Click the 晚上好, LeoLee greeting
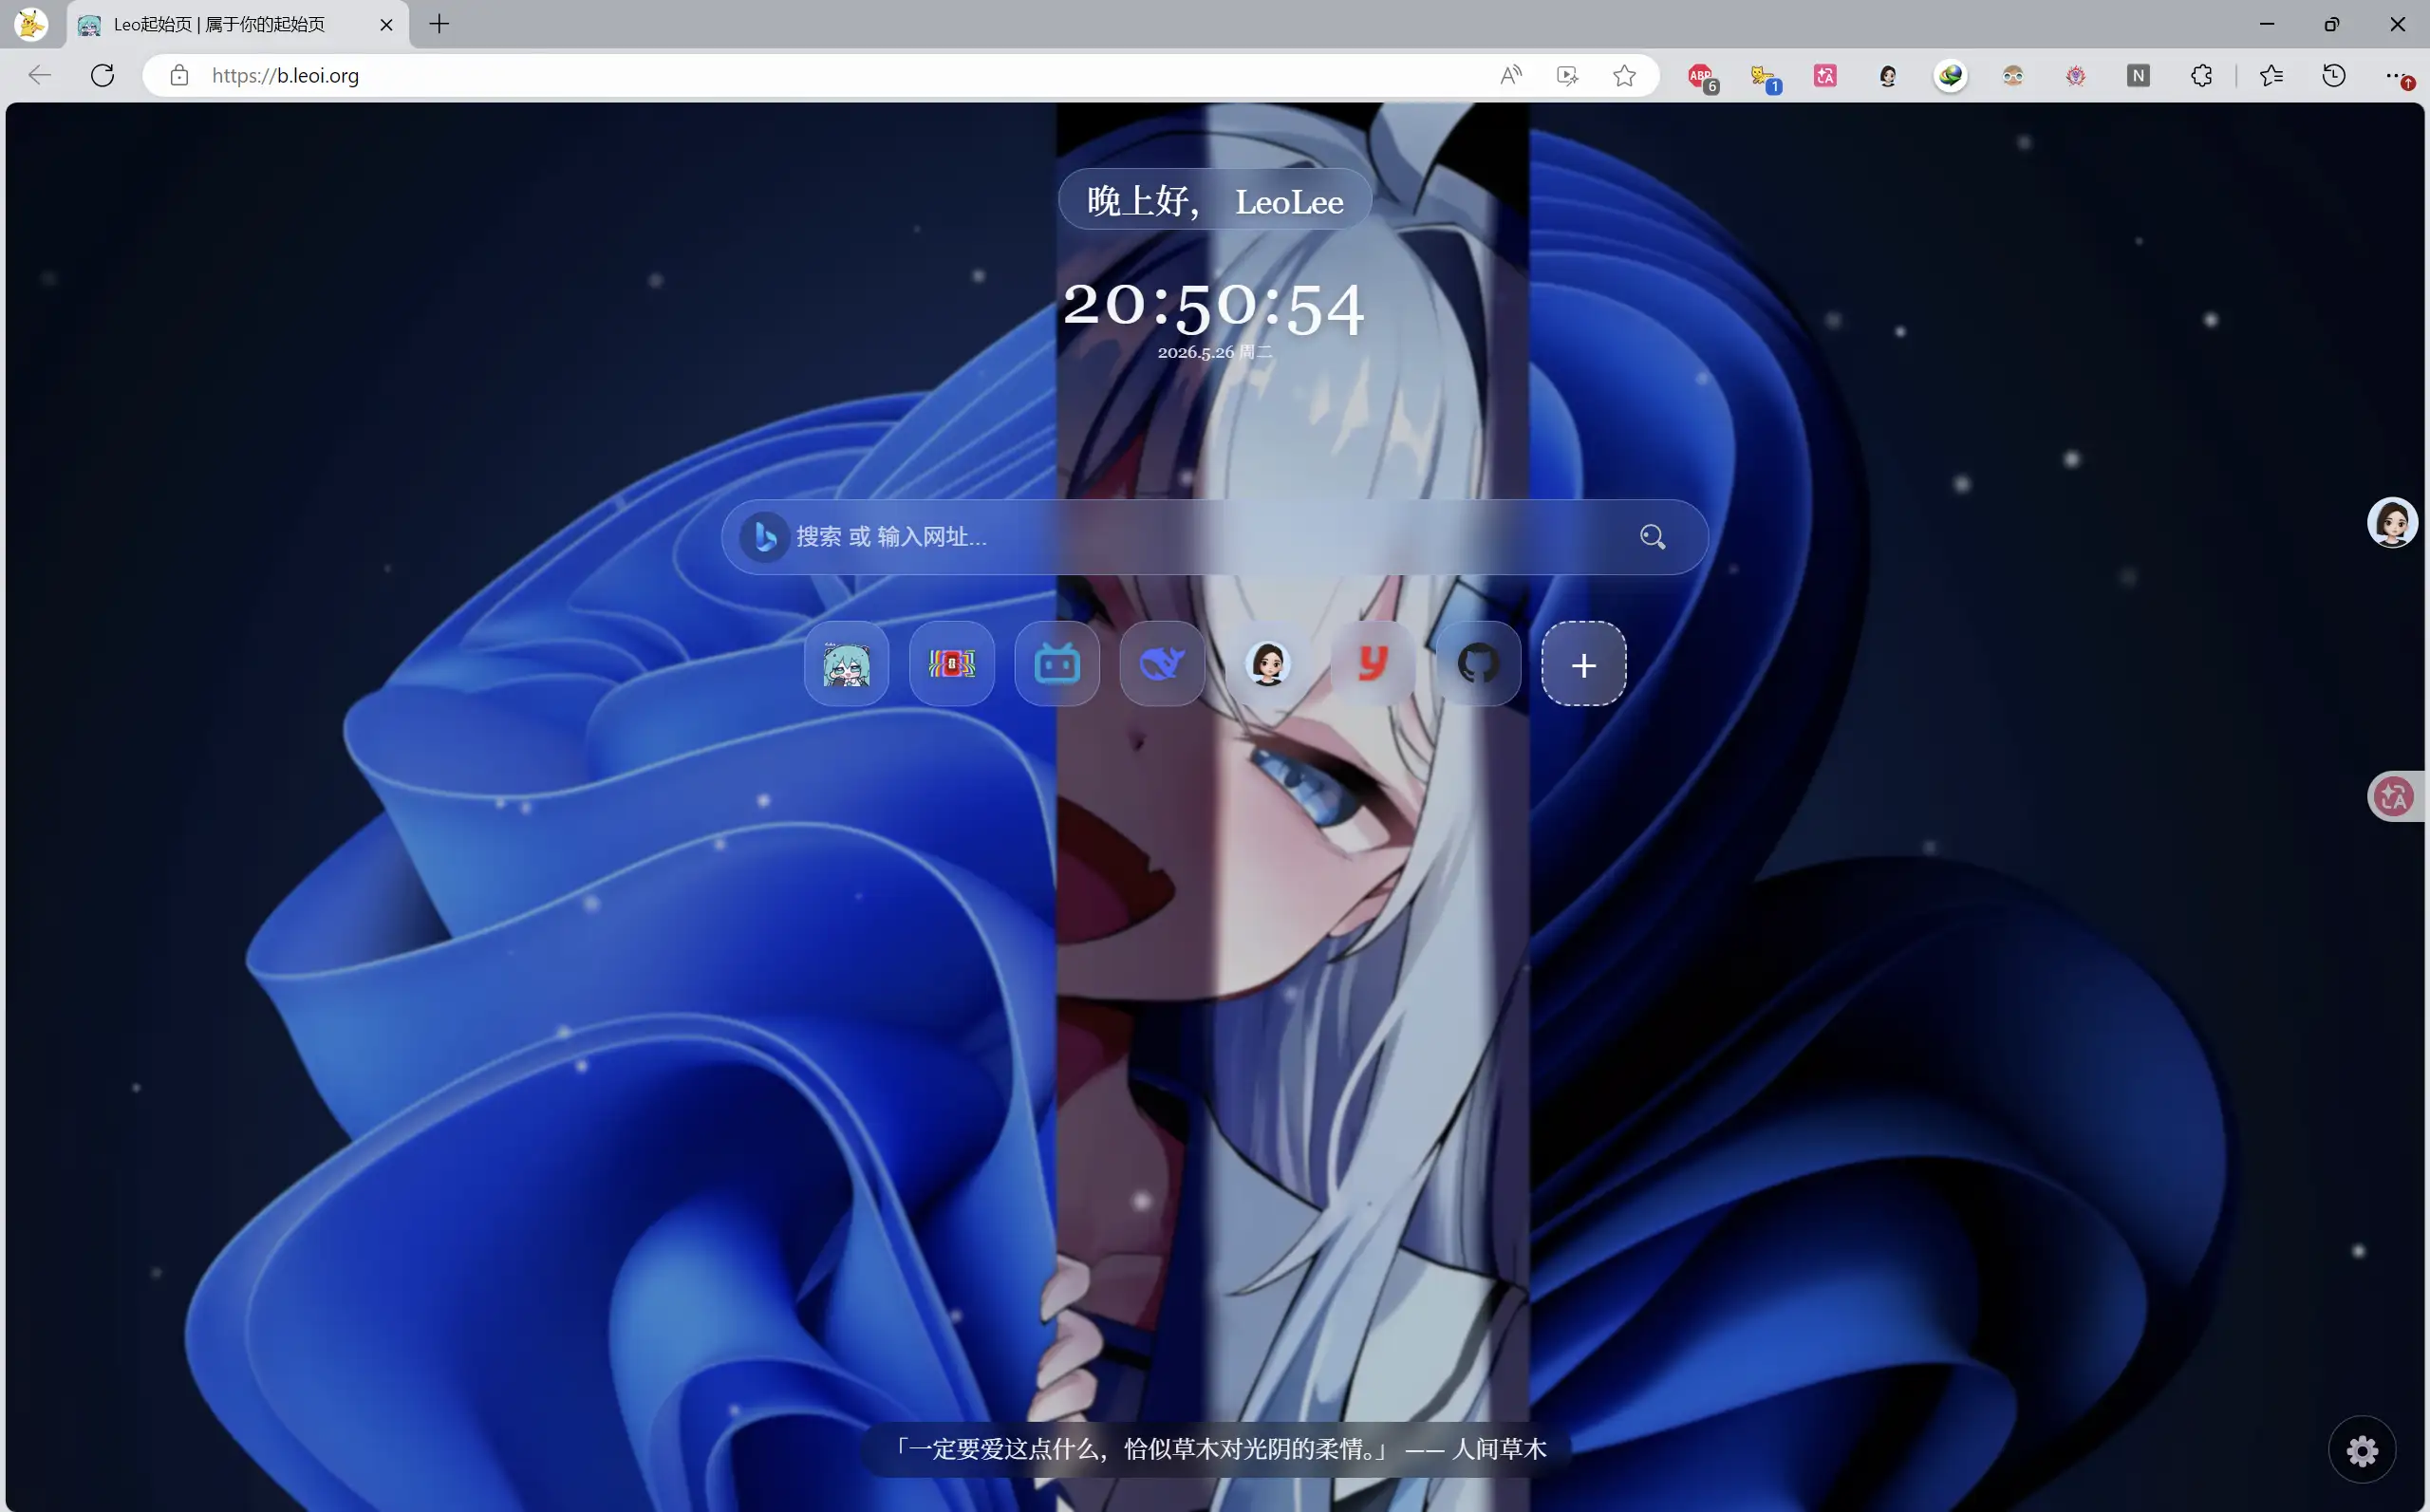2430x1512 pixels. click(1214, 201)
